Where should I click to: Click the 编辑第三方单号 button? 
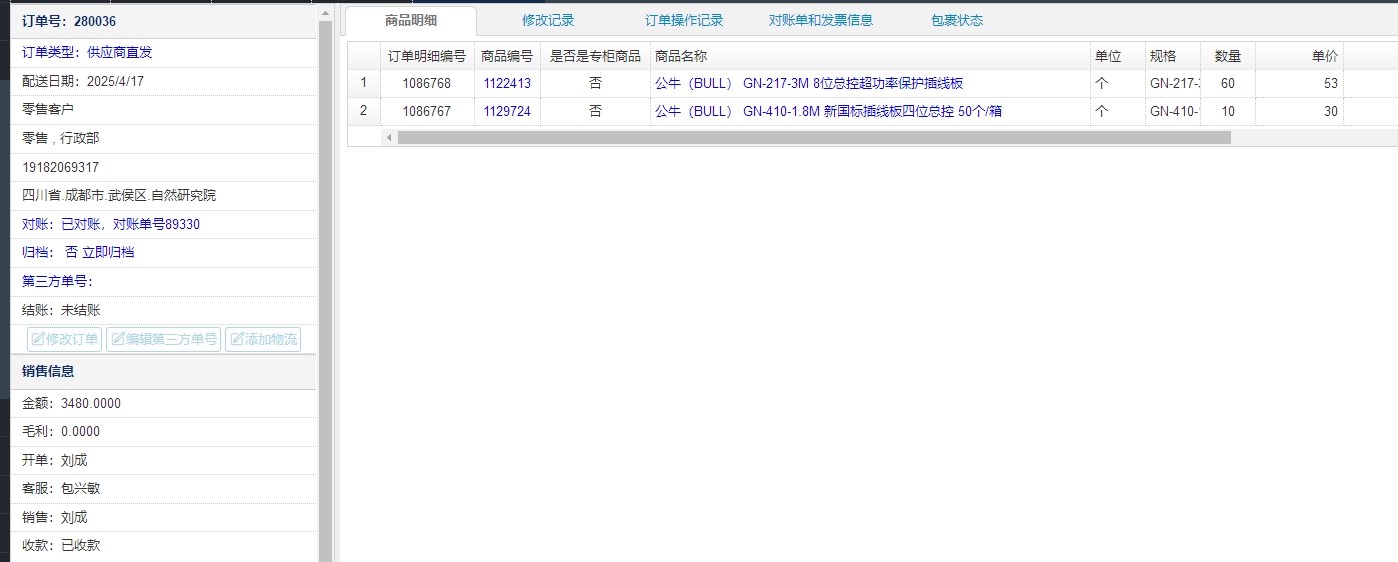pos(163,339)
